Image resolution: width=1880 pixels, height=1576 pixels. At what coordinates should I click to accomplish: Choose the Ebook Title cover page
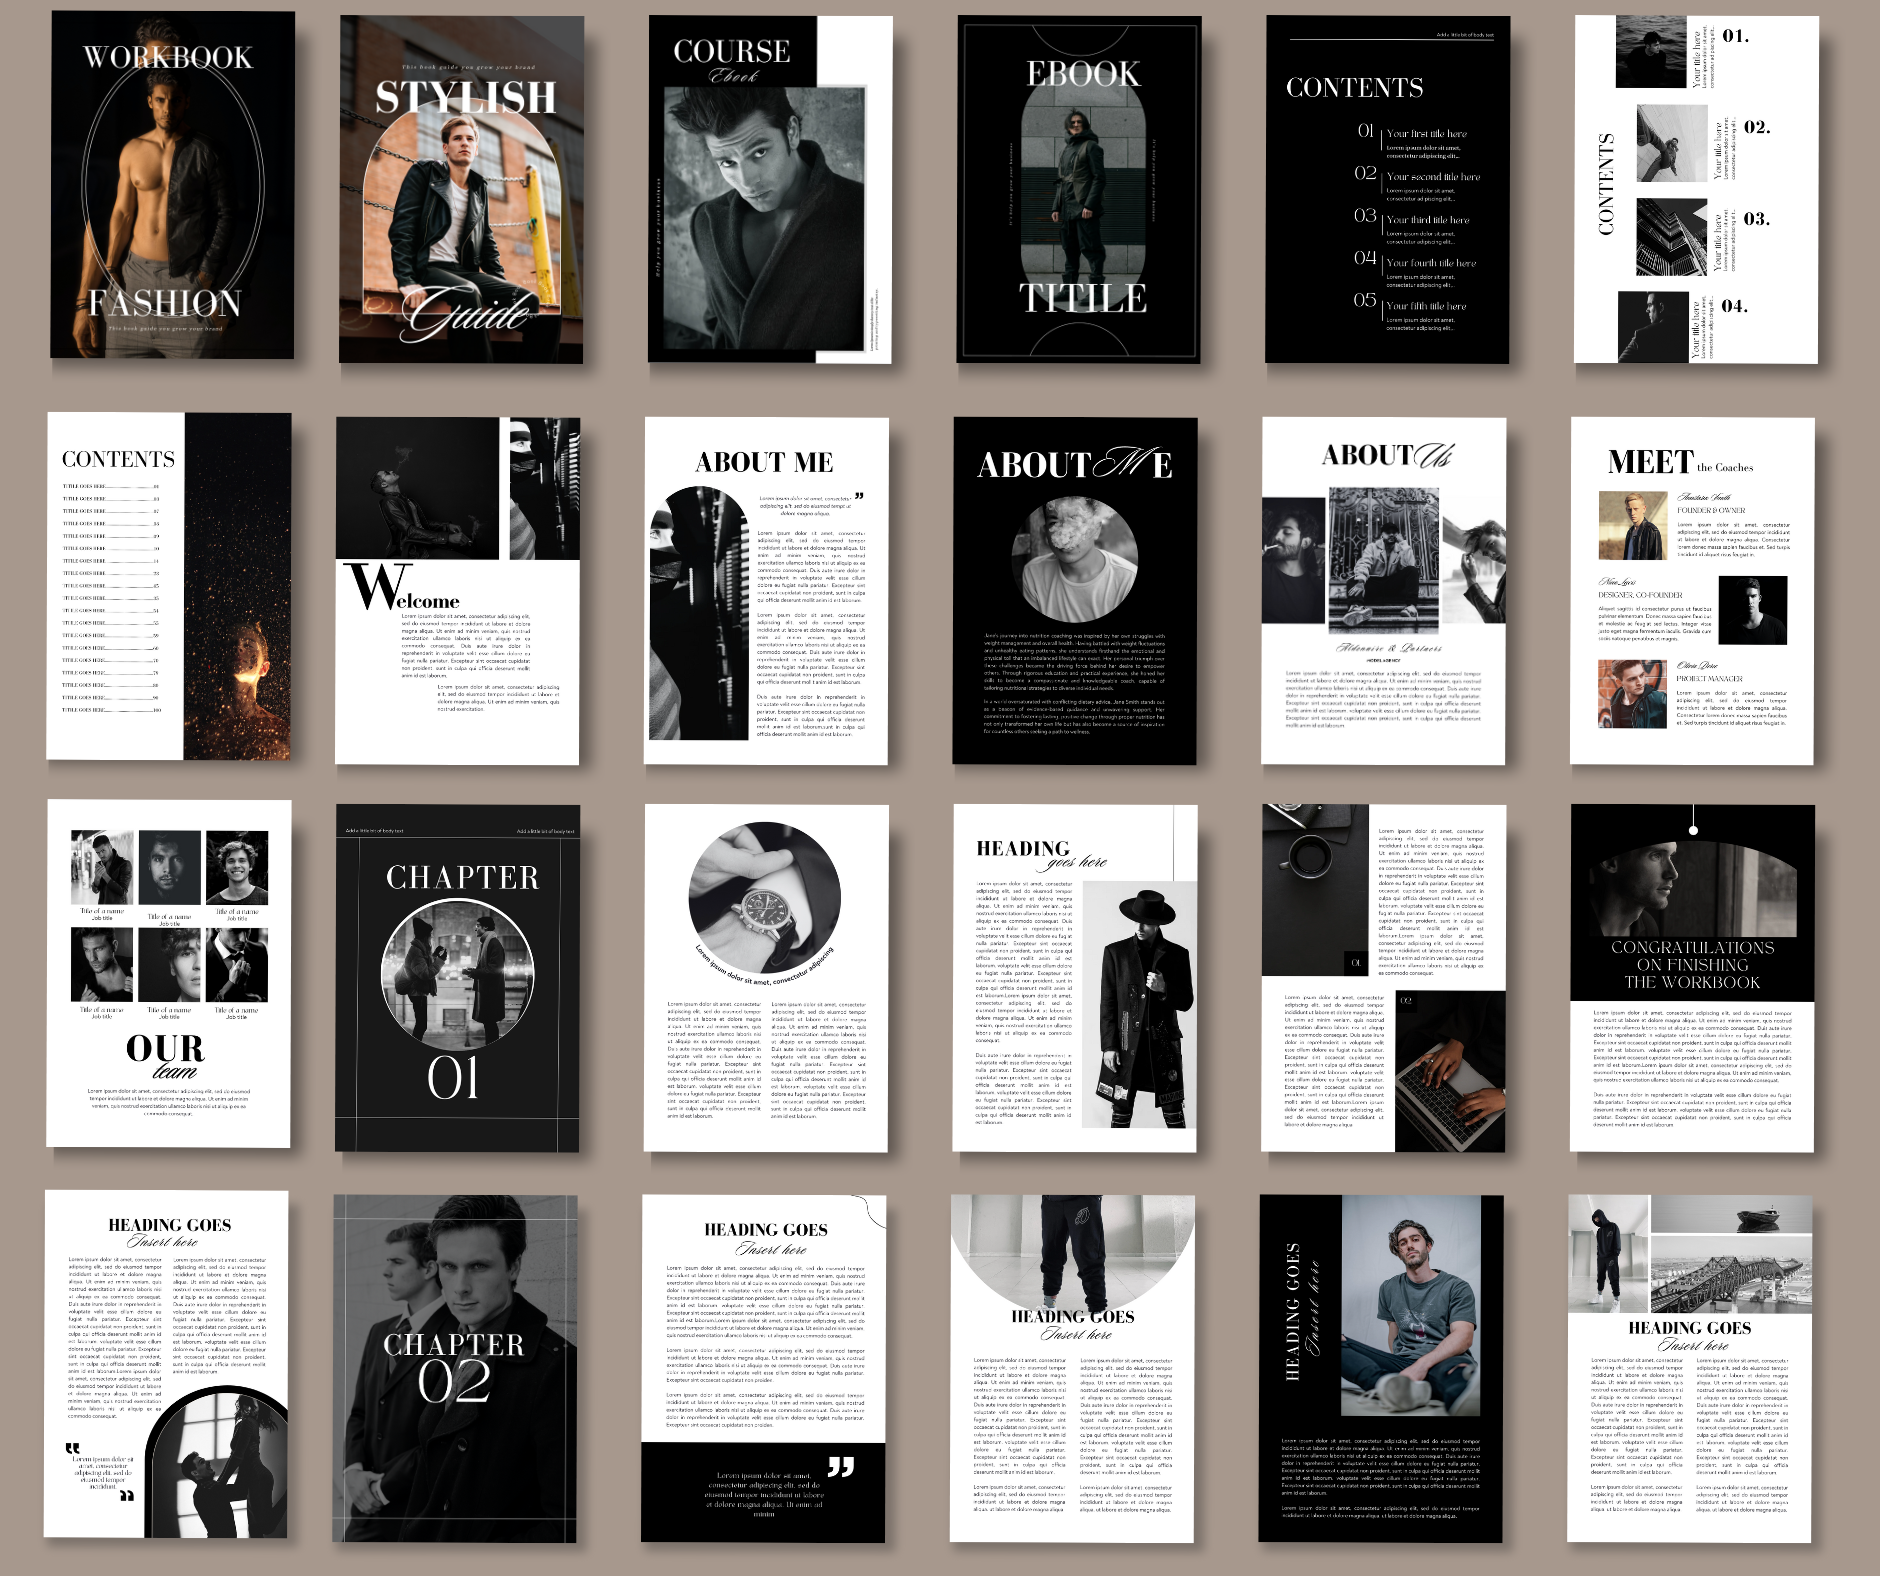[x=1078, y=189]
